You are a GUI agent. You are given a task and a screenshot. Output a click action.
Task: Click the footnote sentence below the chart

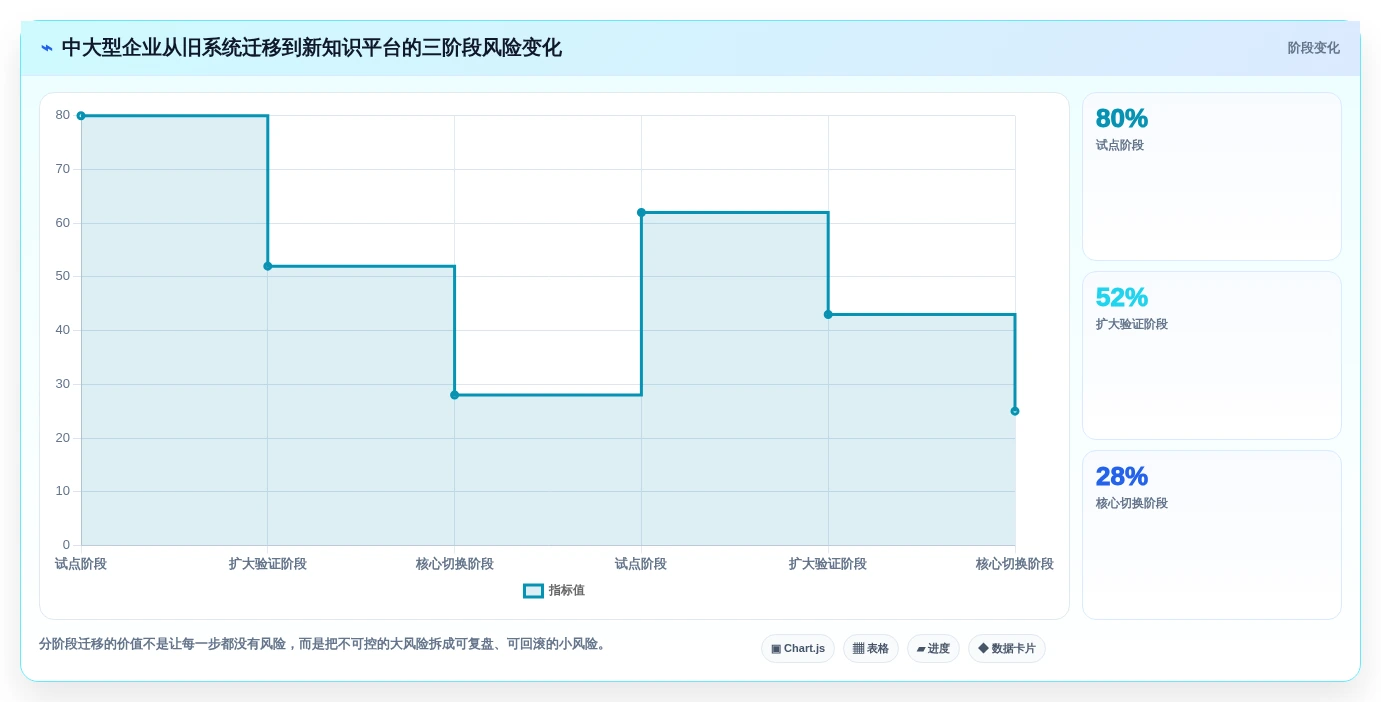tap(324, 644)
